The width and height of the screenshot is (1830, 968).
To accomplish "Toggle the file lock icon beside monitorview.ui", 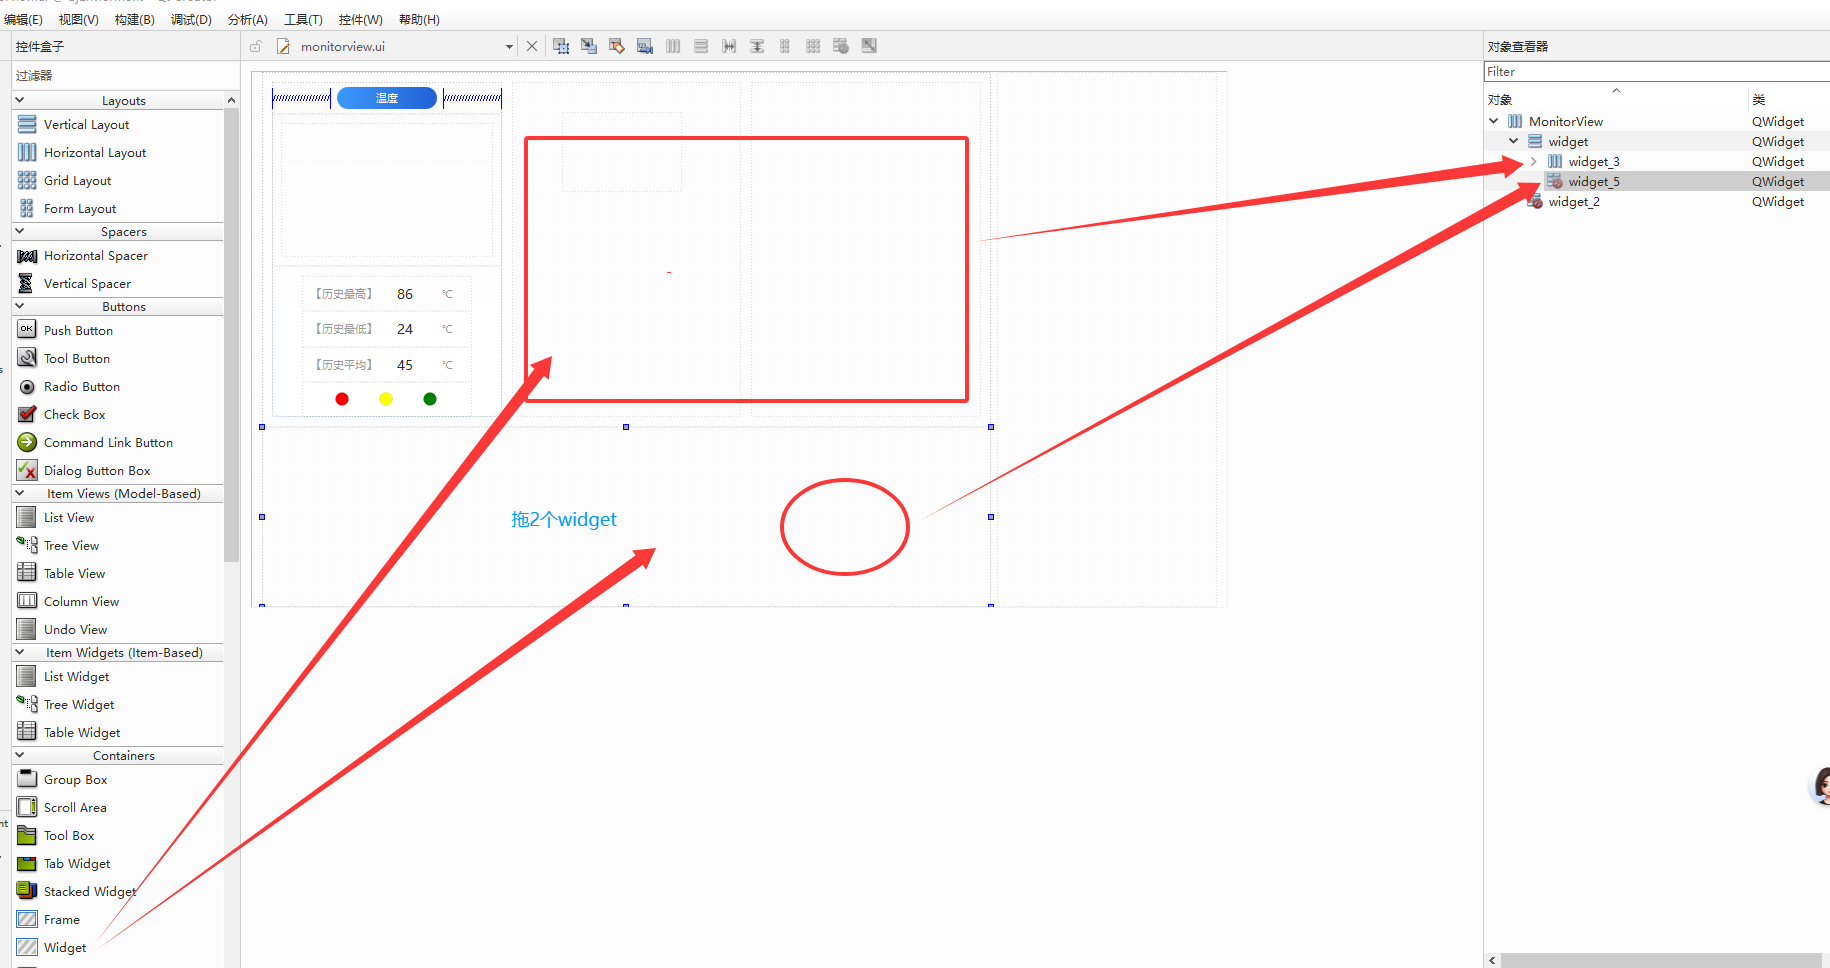I will (x=256, y=46).
